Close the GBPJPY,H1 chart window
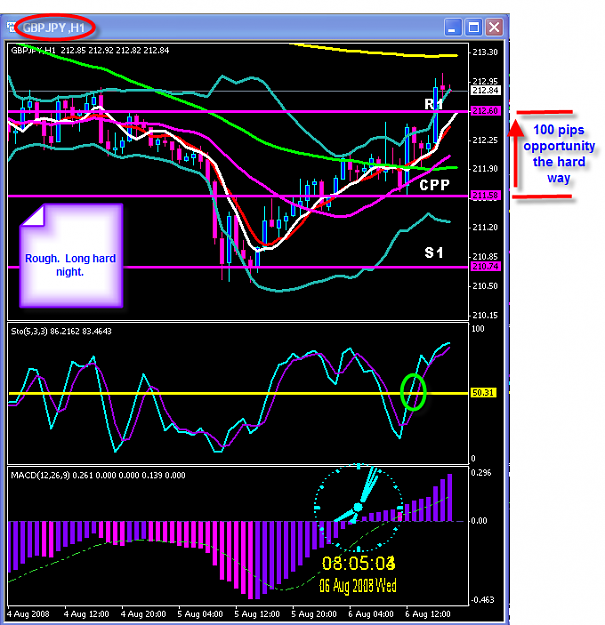605x625 pixels. point(494,28)
